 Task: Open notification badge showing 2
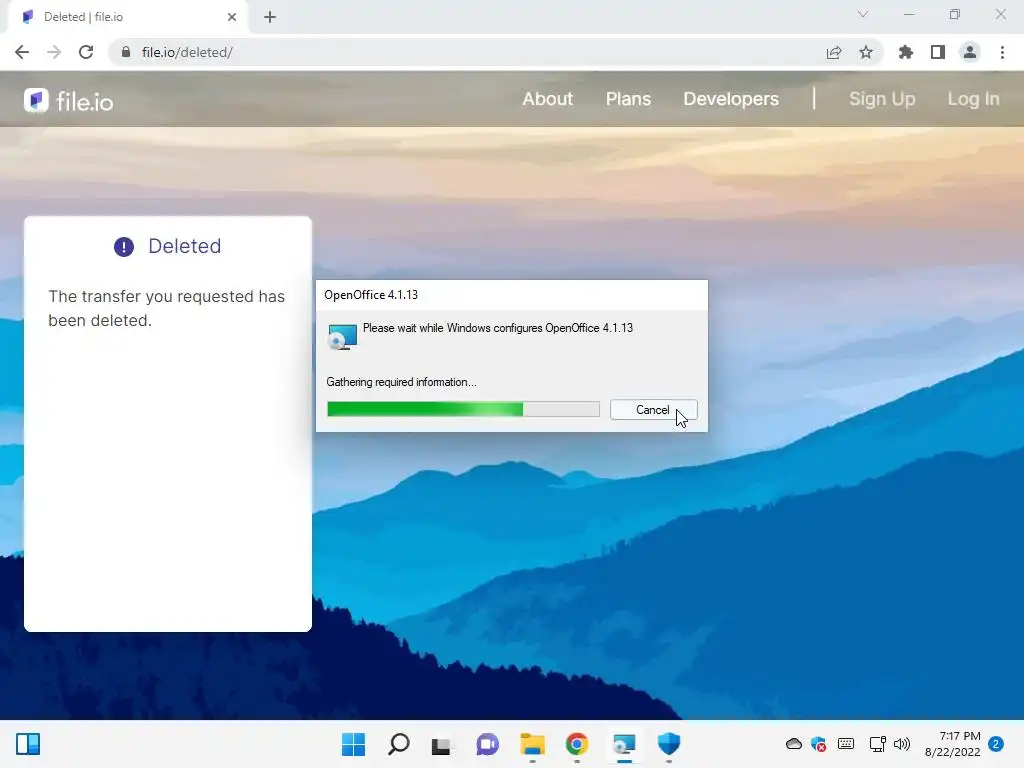[996, 744]
